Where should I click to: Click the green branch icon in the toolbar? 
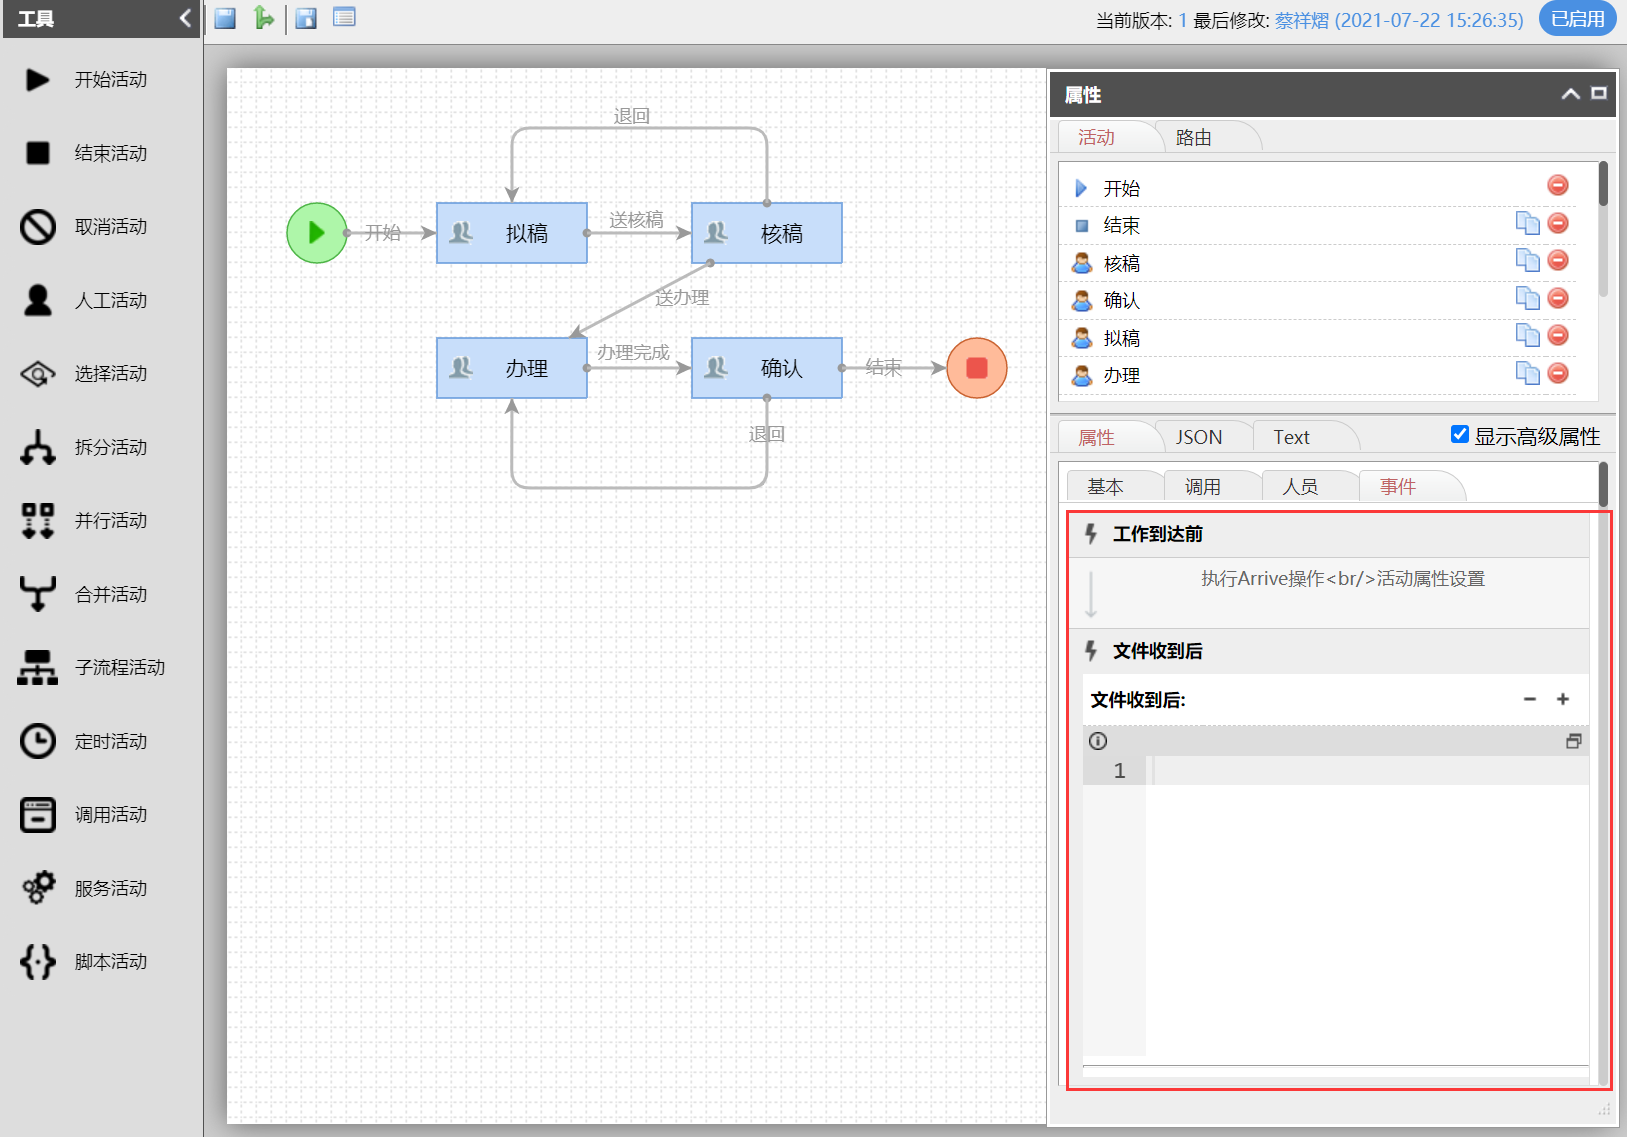pos(264,17)
